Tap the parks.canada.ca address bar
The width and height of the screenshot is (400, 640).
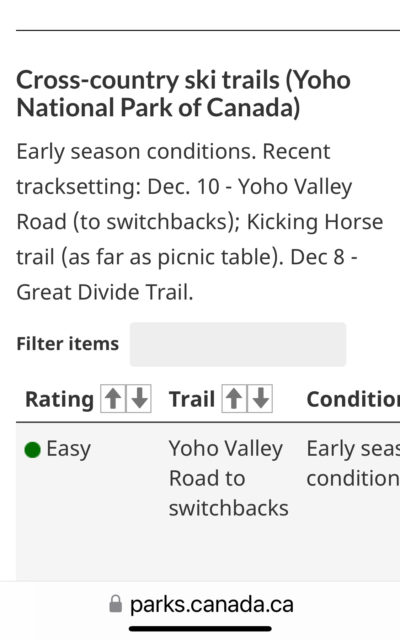tap(201, 604)
